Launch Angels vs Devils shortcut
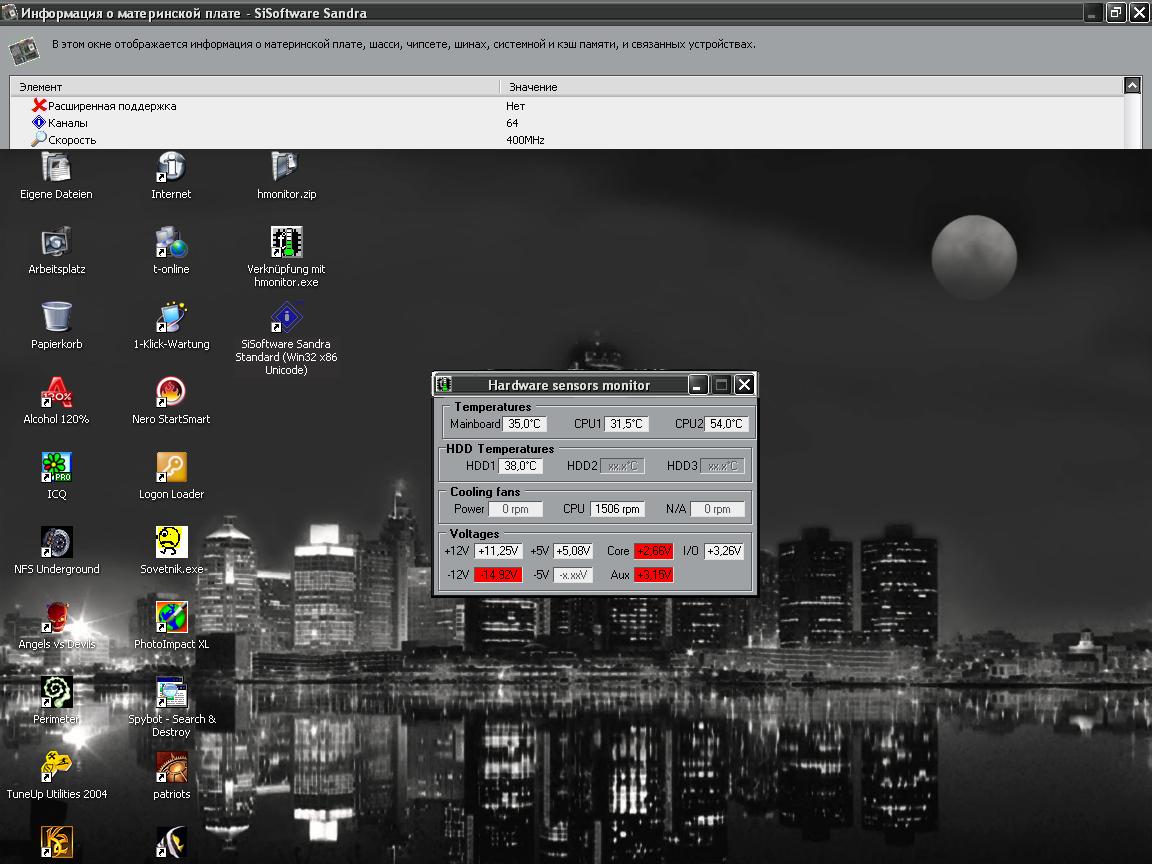This screenshot has height=864, width=1152. (x=56, y=617)
